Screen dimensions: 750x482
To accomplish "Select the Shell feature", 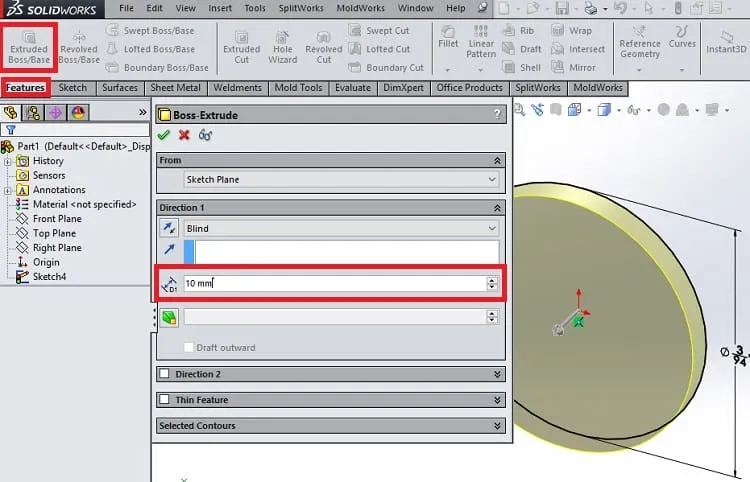I will (x=522, y=67).
